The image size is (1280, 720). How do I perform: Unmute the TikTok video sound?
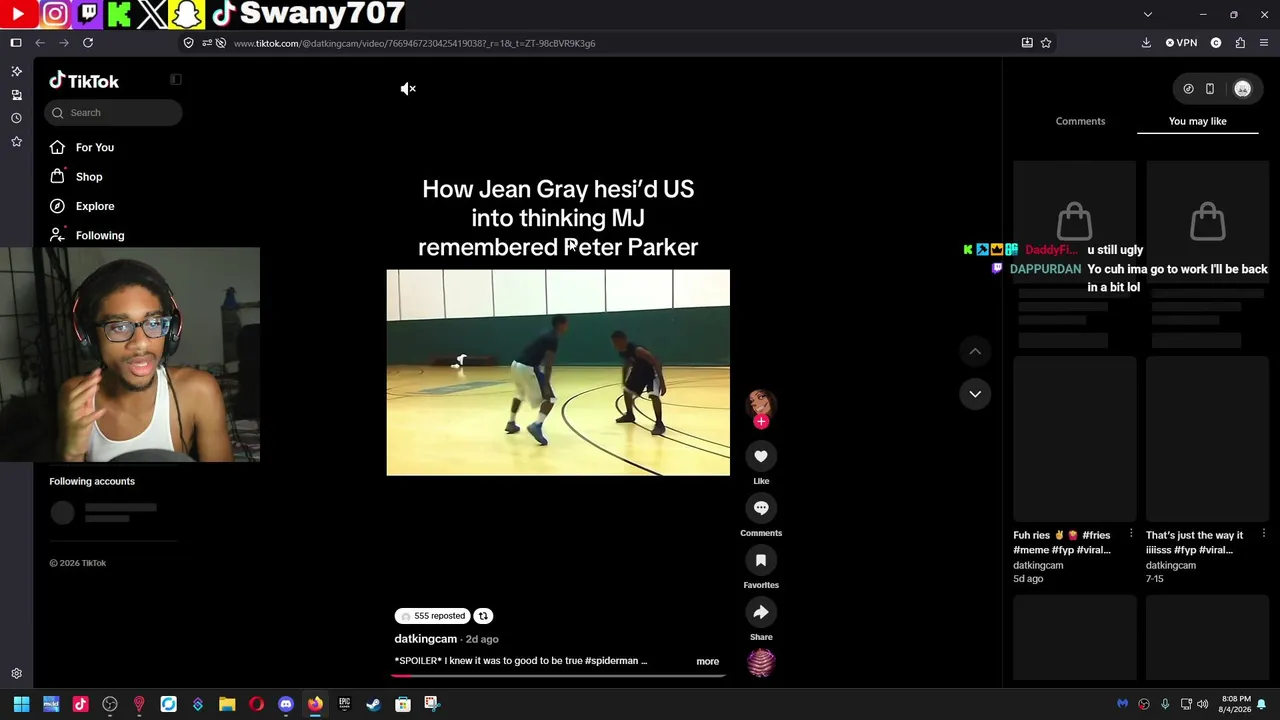point(408,89)
